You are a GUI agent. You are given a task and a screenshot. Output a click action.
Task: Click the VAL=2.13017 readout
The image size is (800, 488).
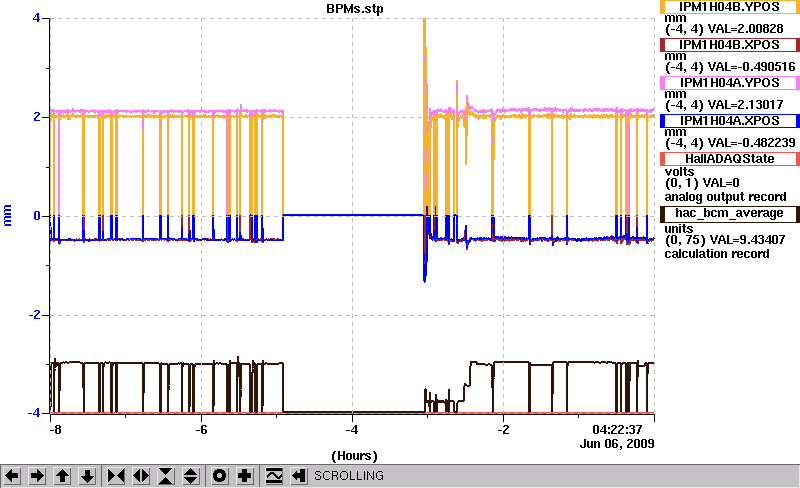coord(745,105)
